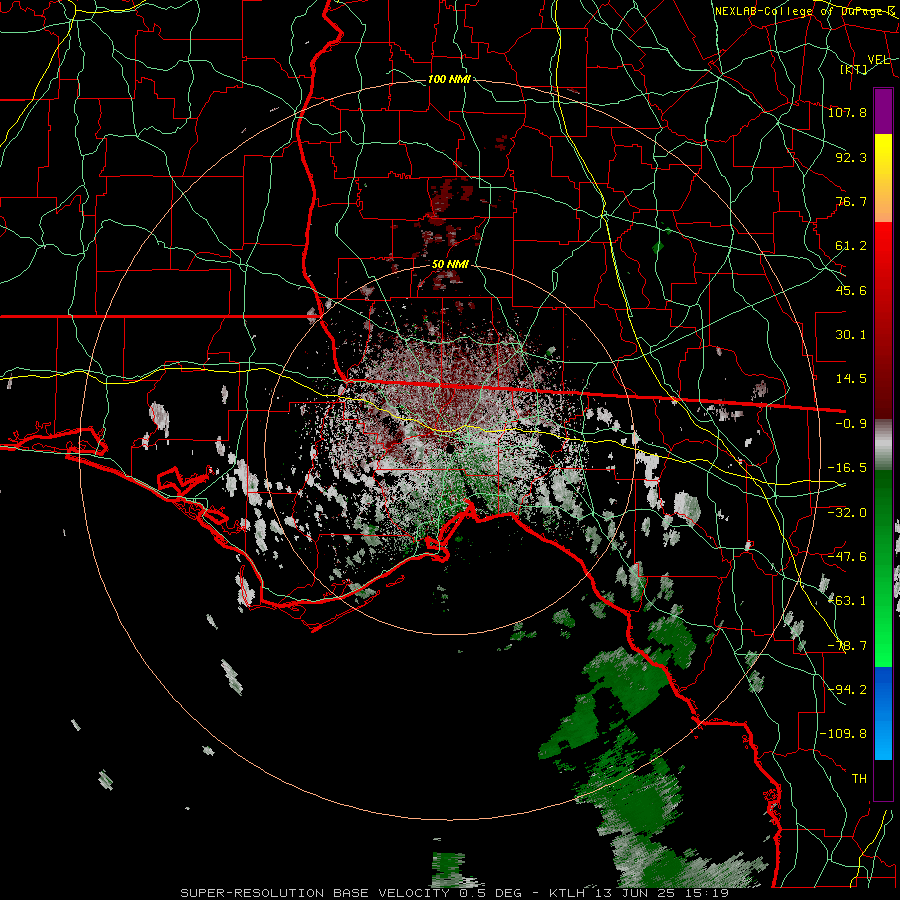Click the 50 NMI range ring label
This screenshot has width=900, height=900.
(x=450, y=265)
